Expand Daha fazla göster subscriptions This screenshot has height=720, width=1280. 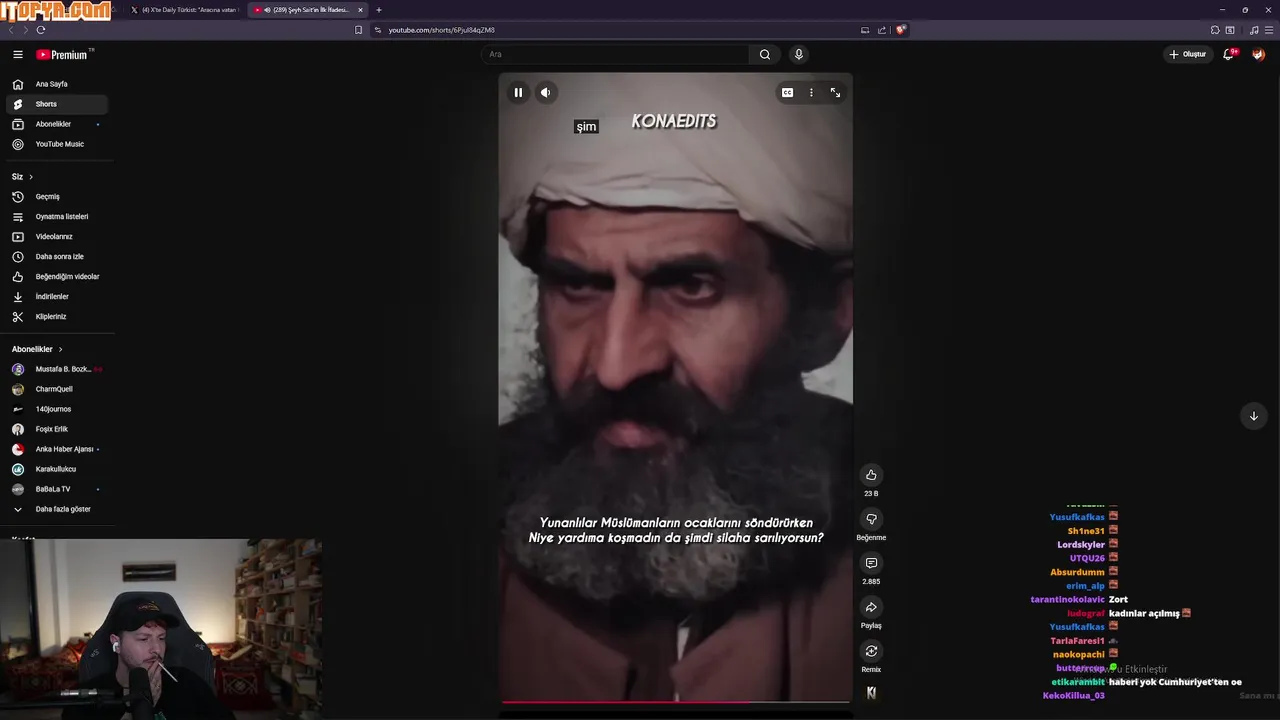pyautogui.click(x=57, y=509)
